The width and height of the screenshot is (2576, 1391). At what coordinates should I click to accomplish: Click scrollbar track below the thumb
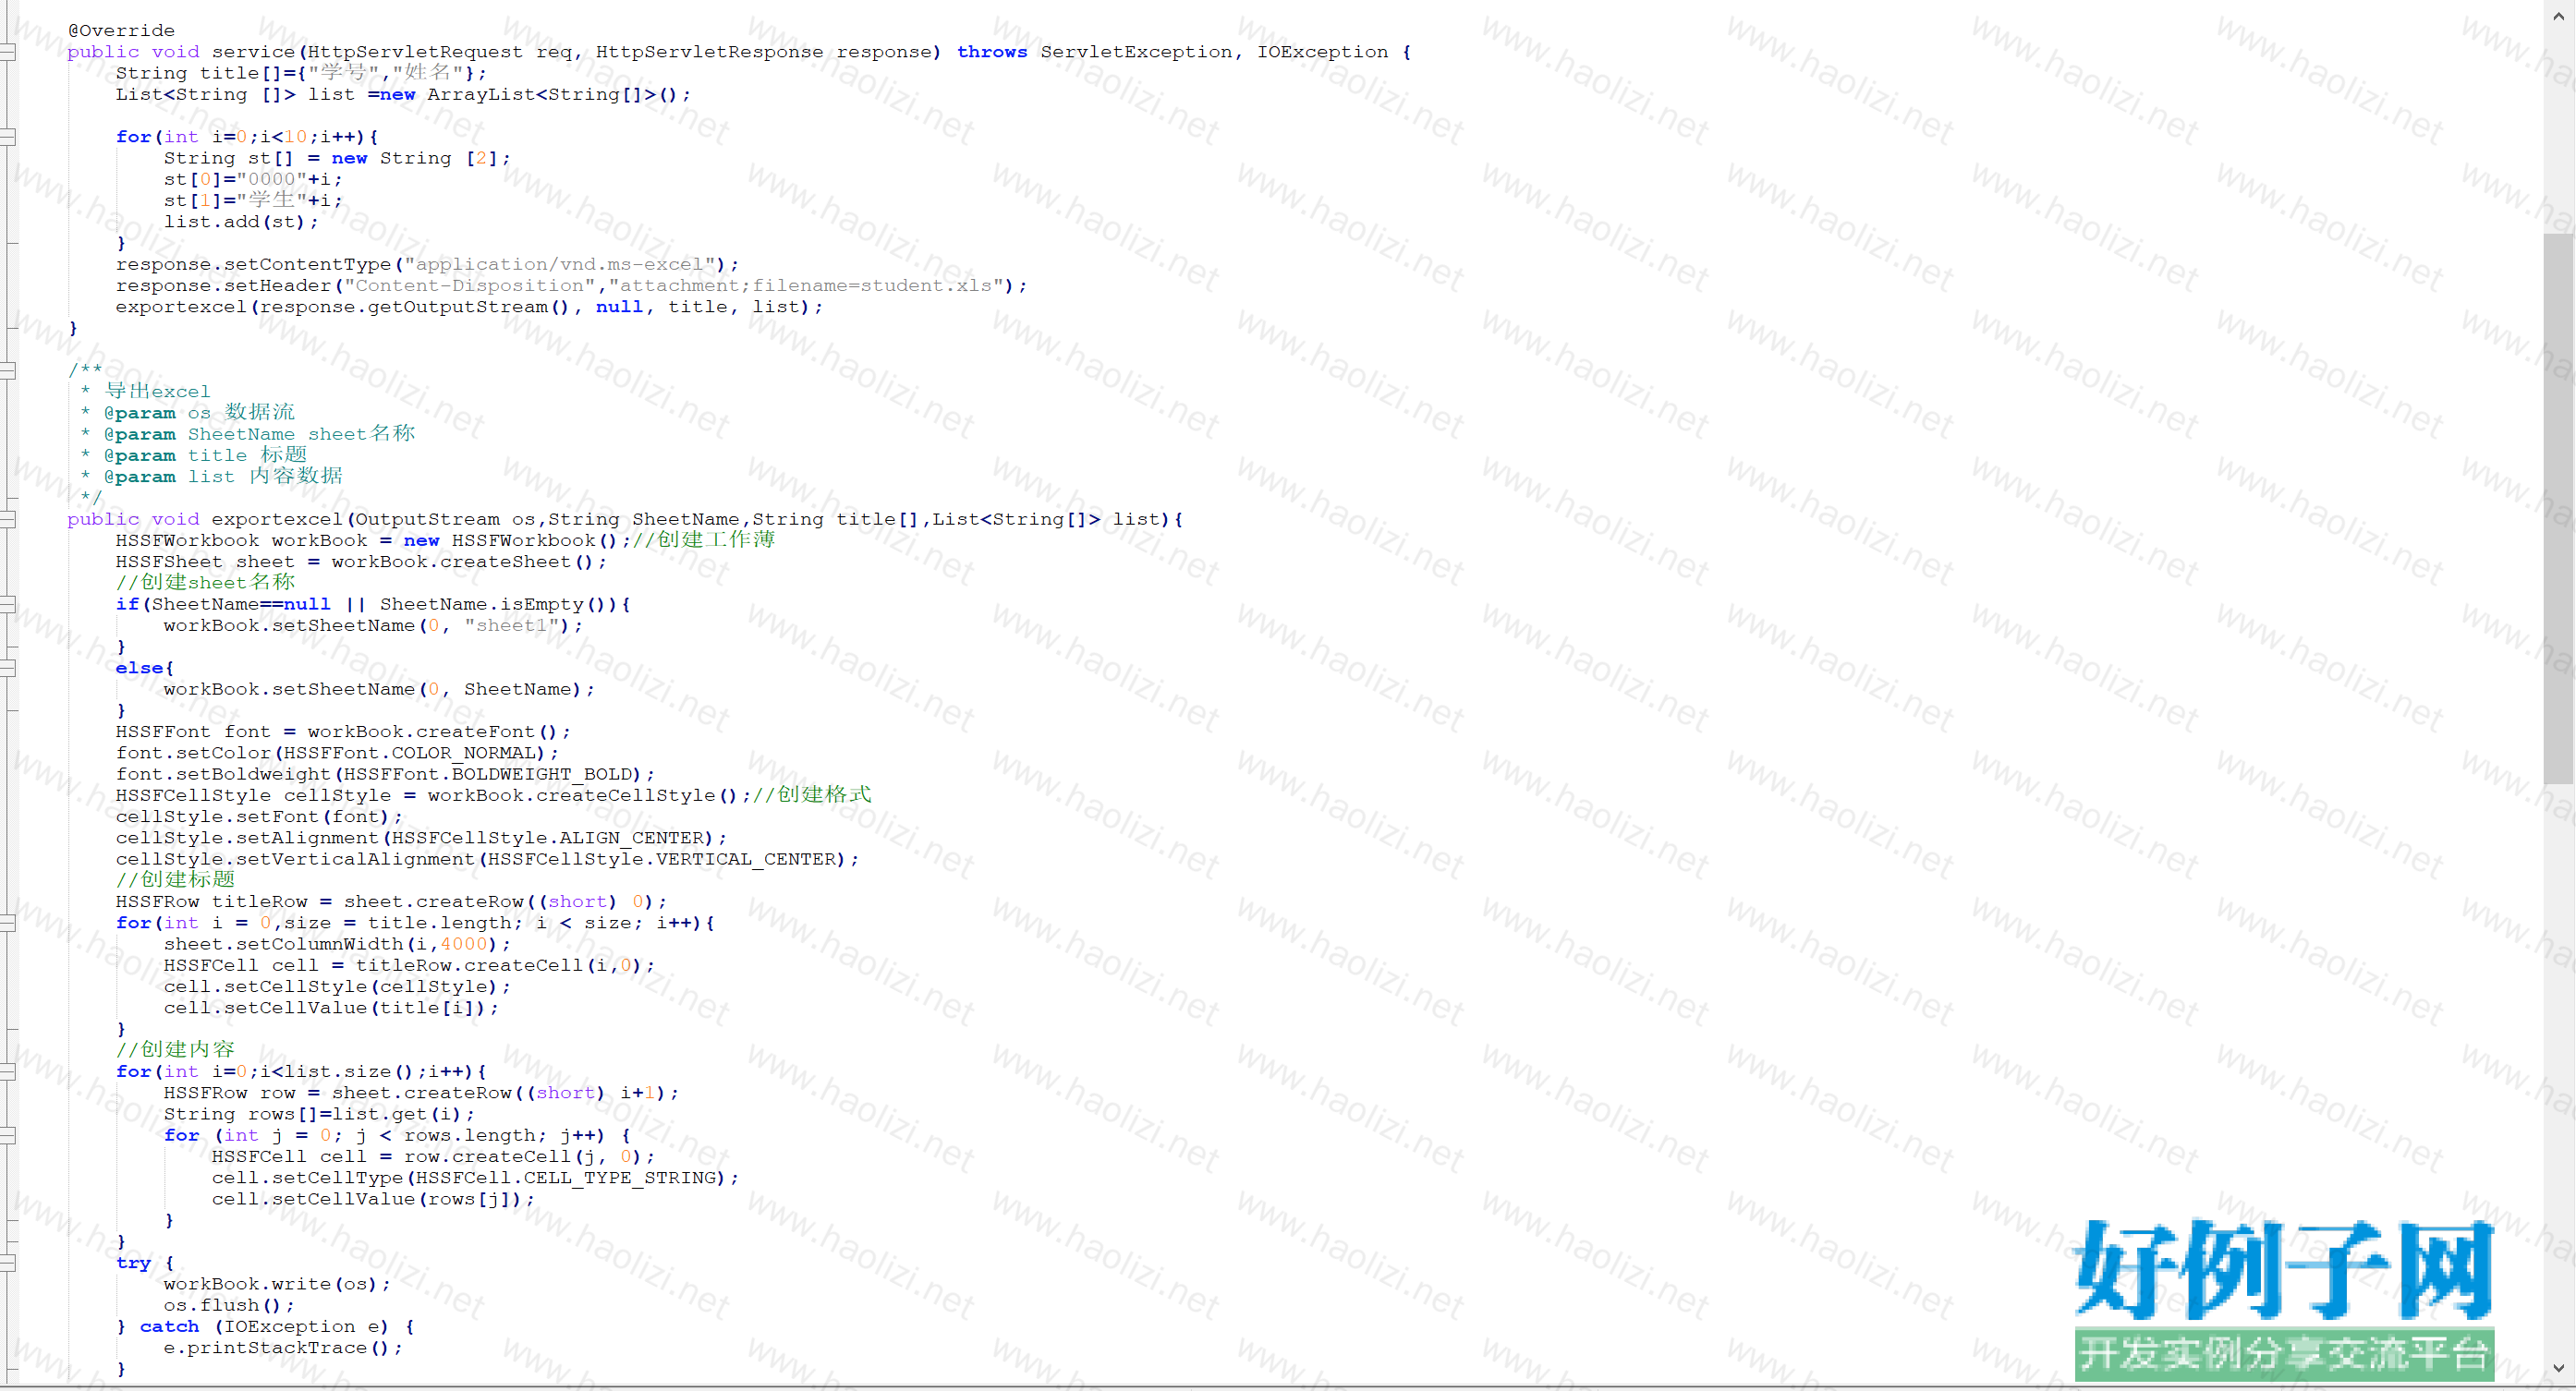(x=2558, y=1070)
